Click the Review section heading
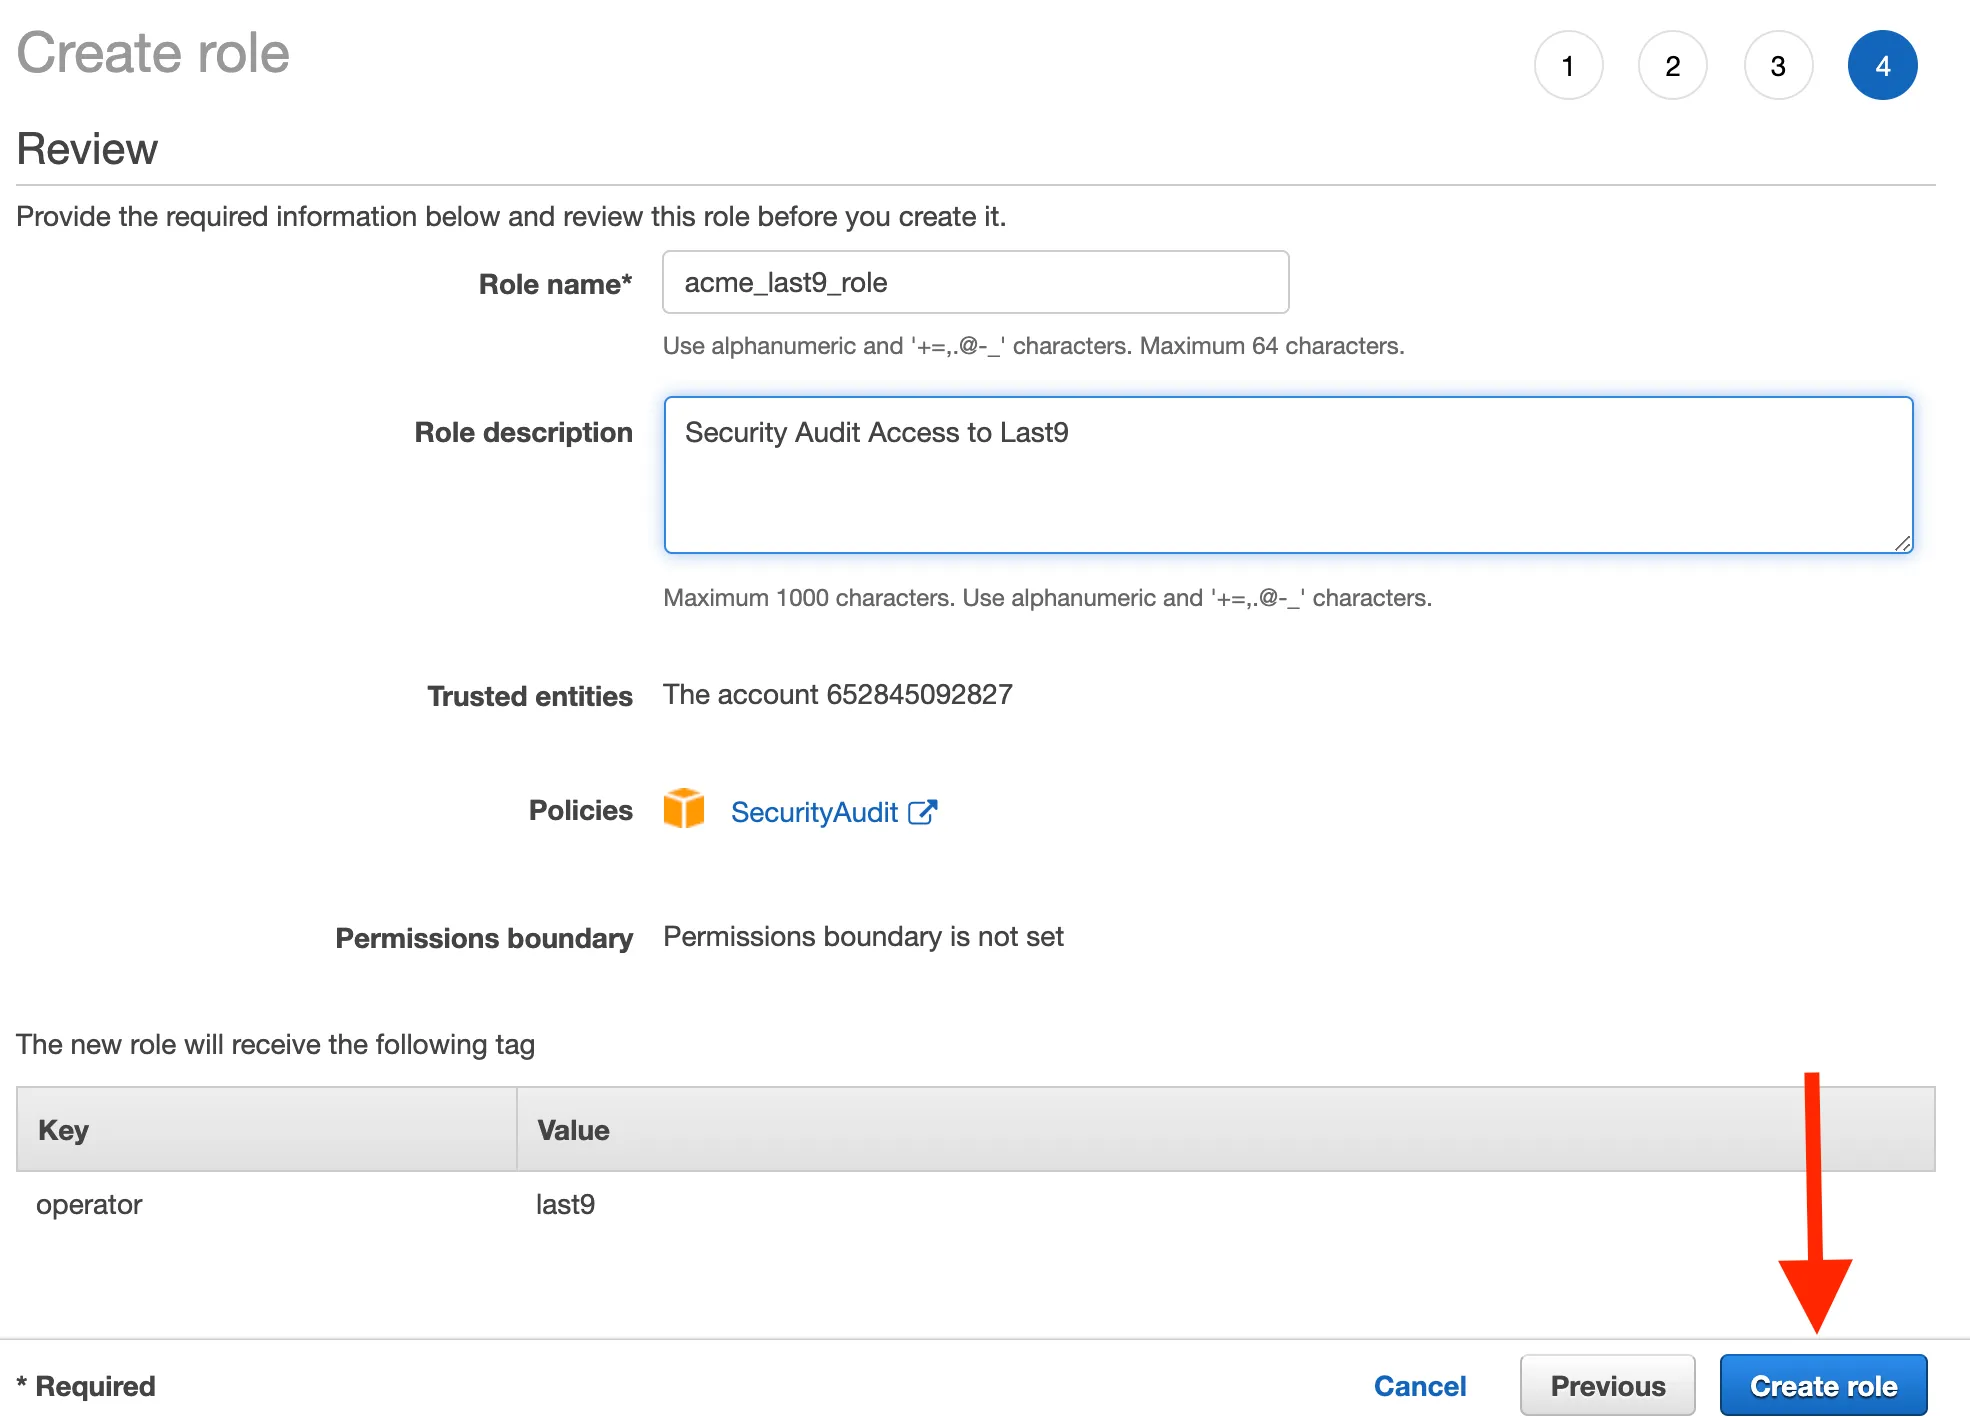This screenshot has height=1422, width=1970. (x=87, y=149)
